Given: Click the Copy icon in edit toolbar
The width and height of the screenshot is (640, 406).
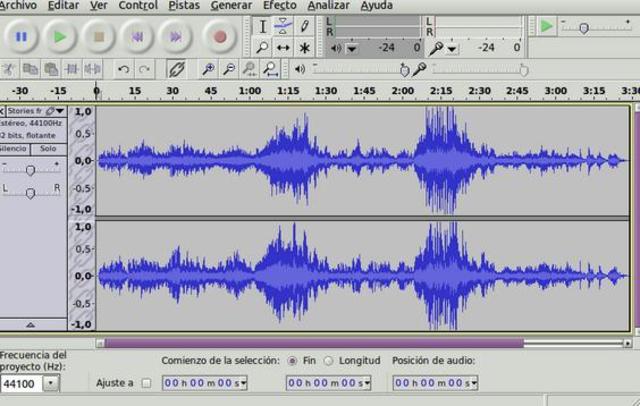Looking at the screenshot, I should (x=30, y=69).
